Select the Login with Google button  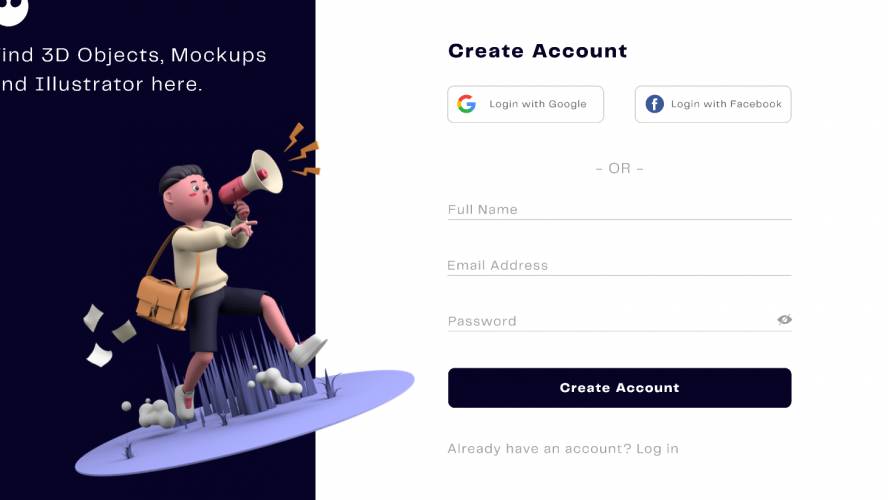point(525,104)
